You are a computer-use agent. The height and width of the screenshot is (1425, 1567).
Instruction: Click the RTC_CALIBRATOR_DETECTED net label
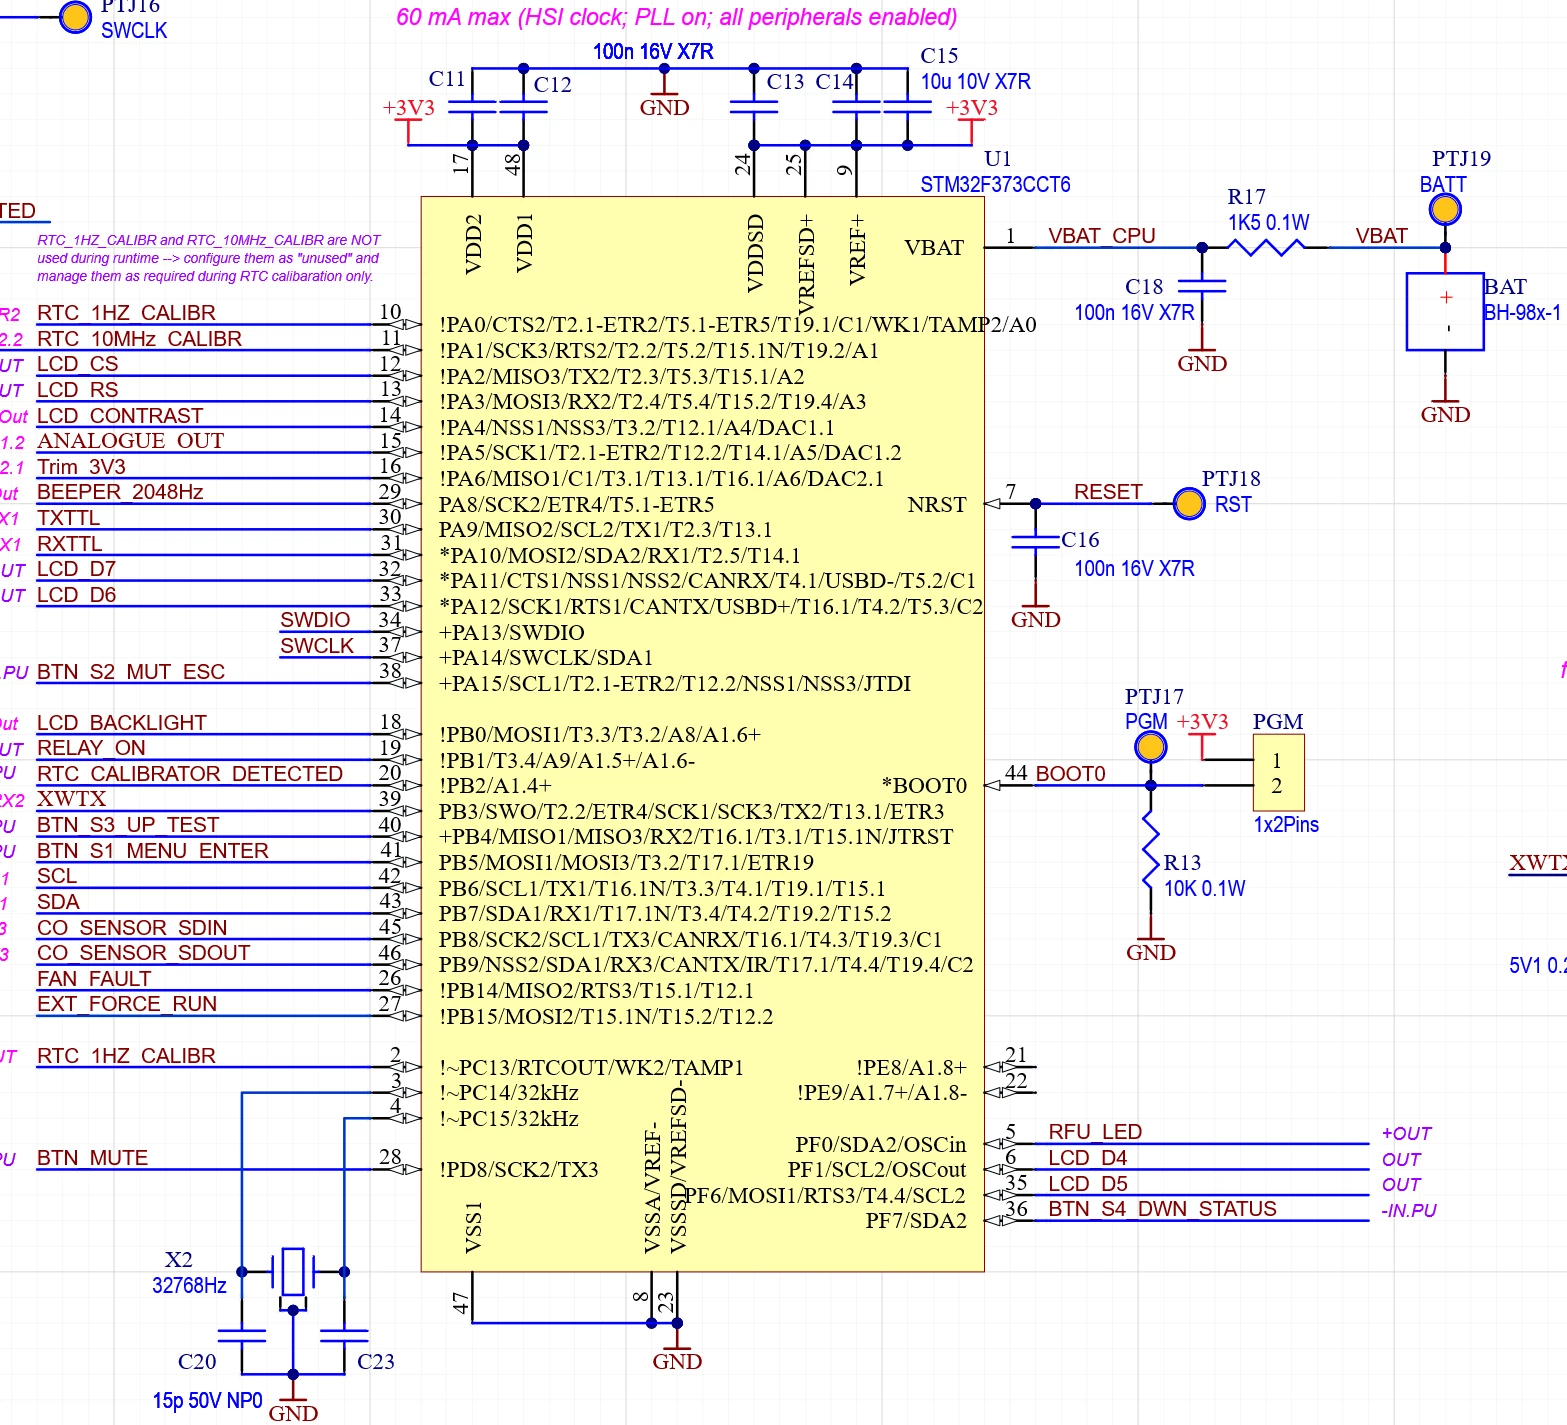tap(190, 773)
